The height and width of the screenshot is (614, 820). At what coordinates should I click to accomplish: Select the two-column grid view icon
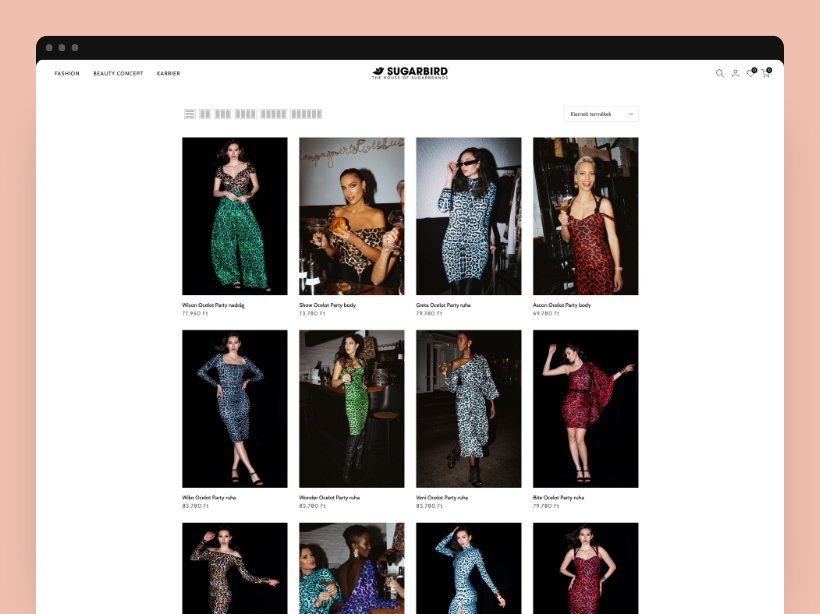pos(205,114)
